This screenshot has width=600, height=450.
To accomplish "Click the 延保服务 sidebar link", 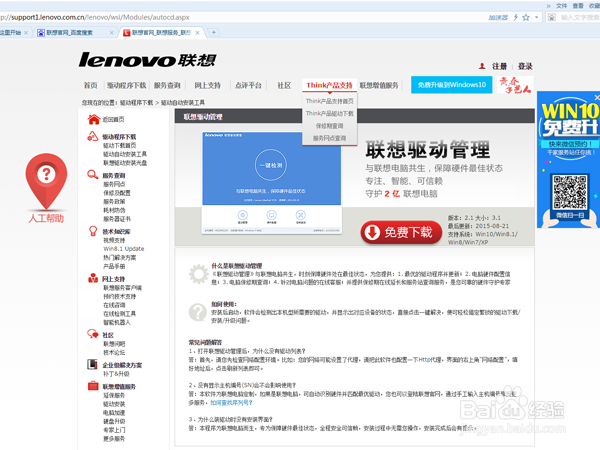I will [114, 395].
